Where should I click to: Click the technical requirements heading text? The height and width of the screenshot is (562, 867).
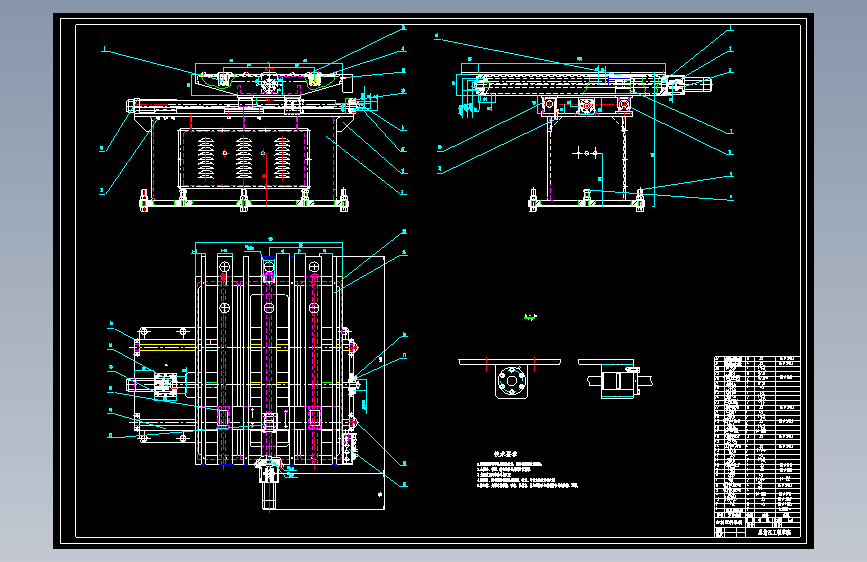tap(505, 454)
